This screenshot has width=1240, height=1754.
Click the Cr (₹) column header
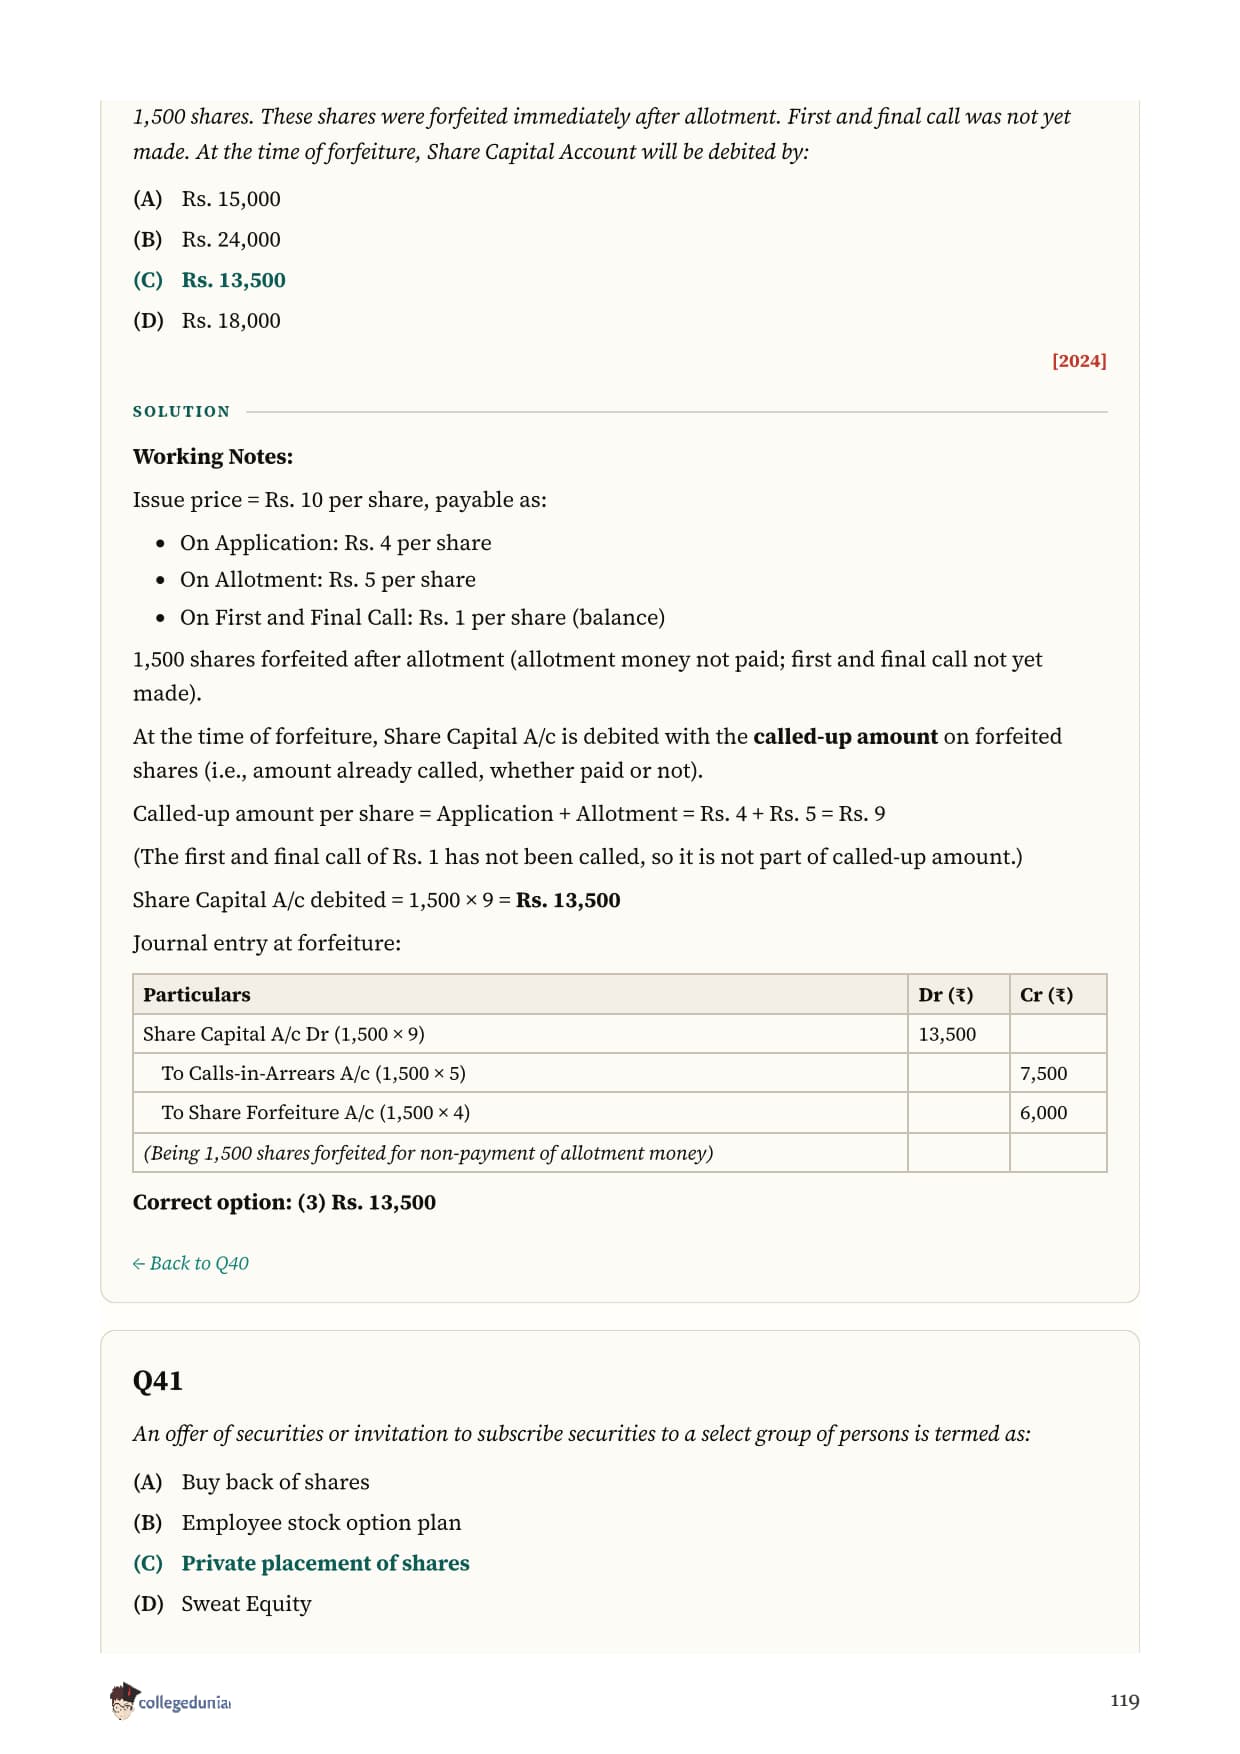1046,995
